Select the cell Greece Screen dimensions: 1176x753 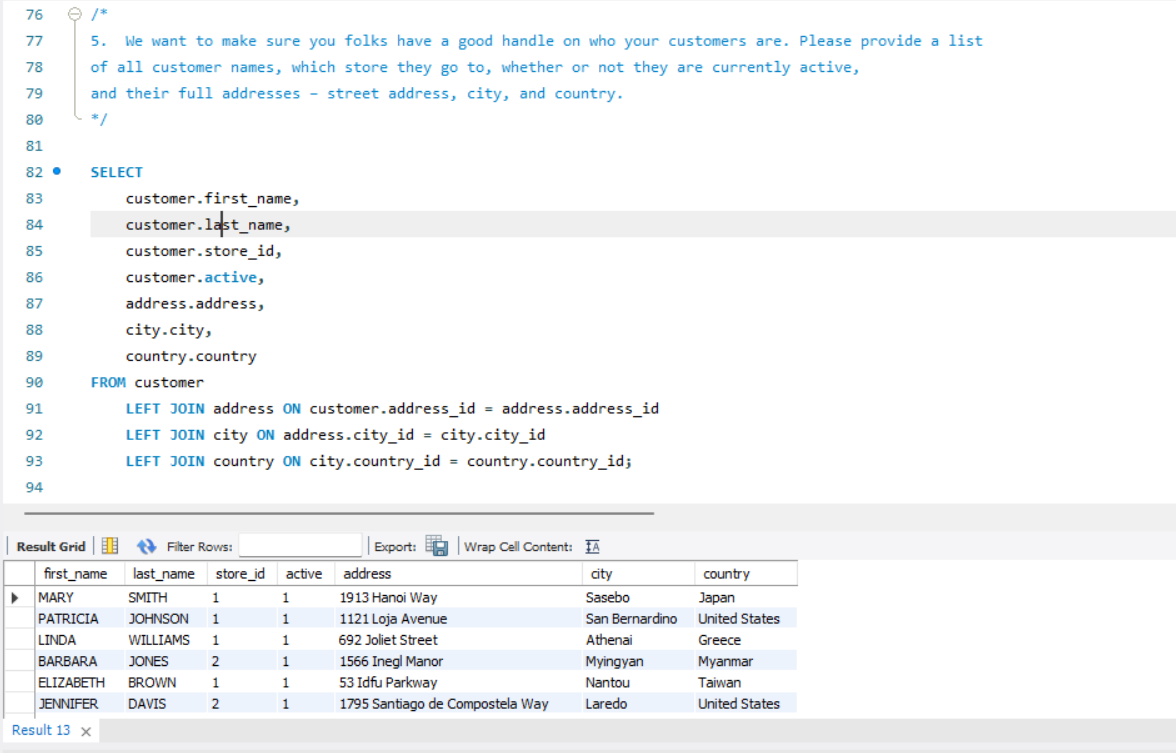tap(746, 640)
